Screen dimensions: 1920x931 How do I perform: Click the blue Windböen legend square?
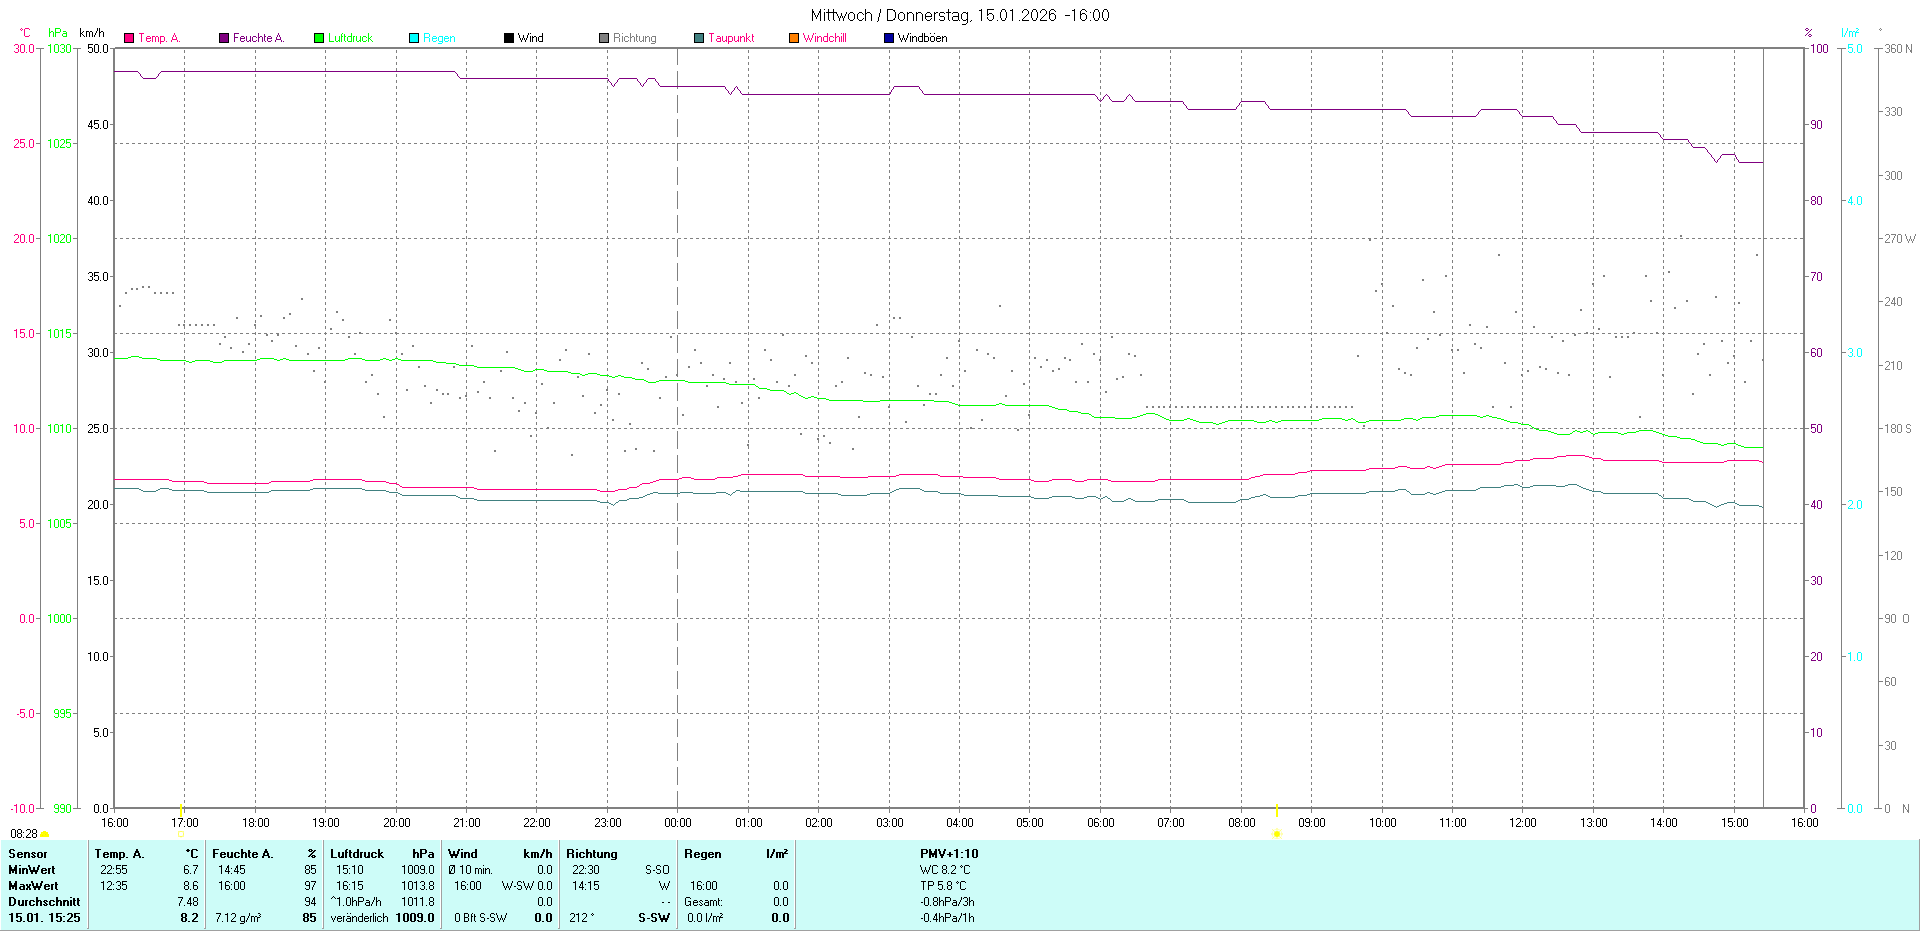[889, 38]
